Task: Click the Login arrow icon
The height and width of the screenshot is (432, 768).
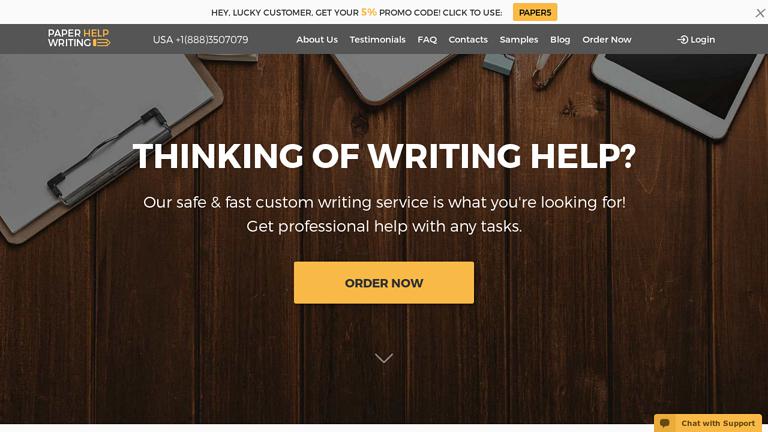Action: point(683,40)
